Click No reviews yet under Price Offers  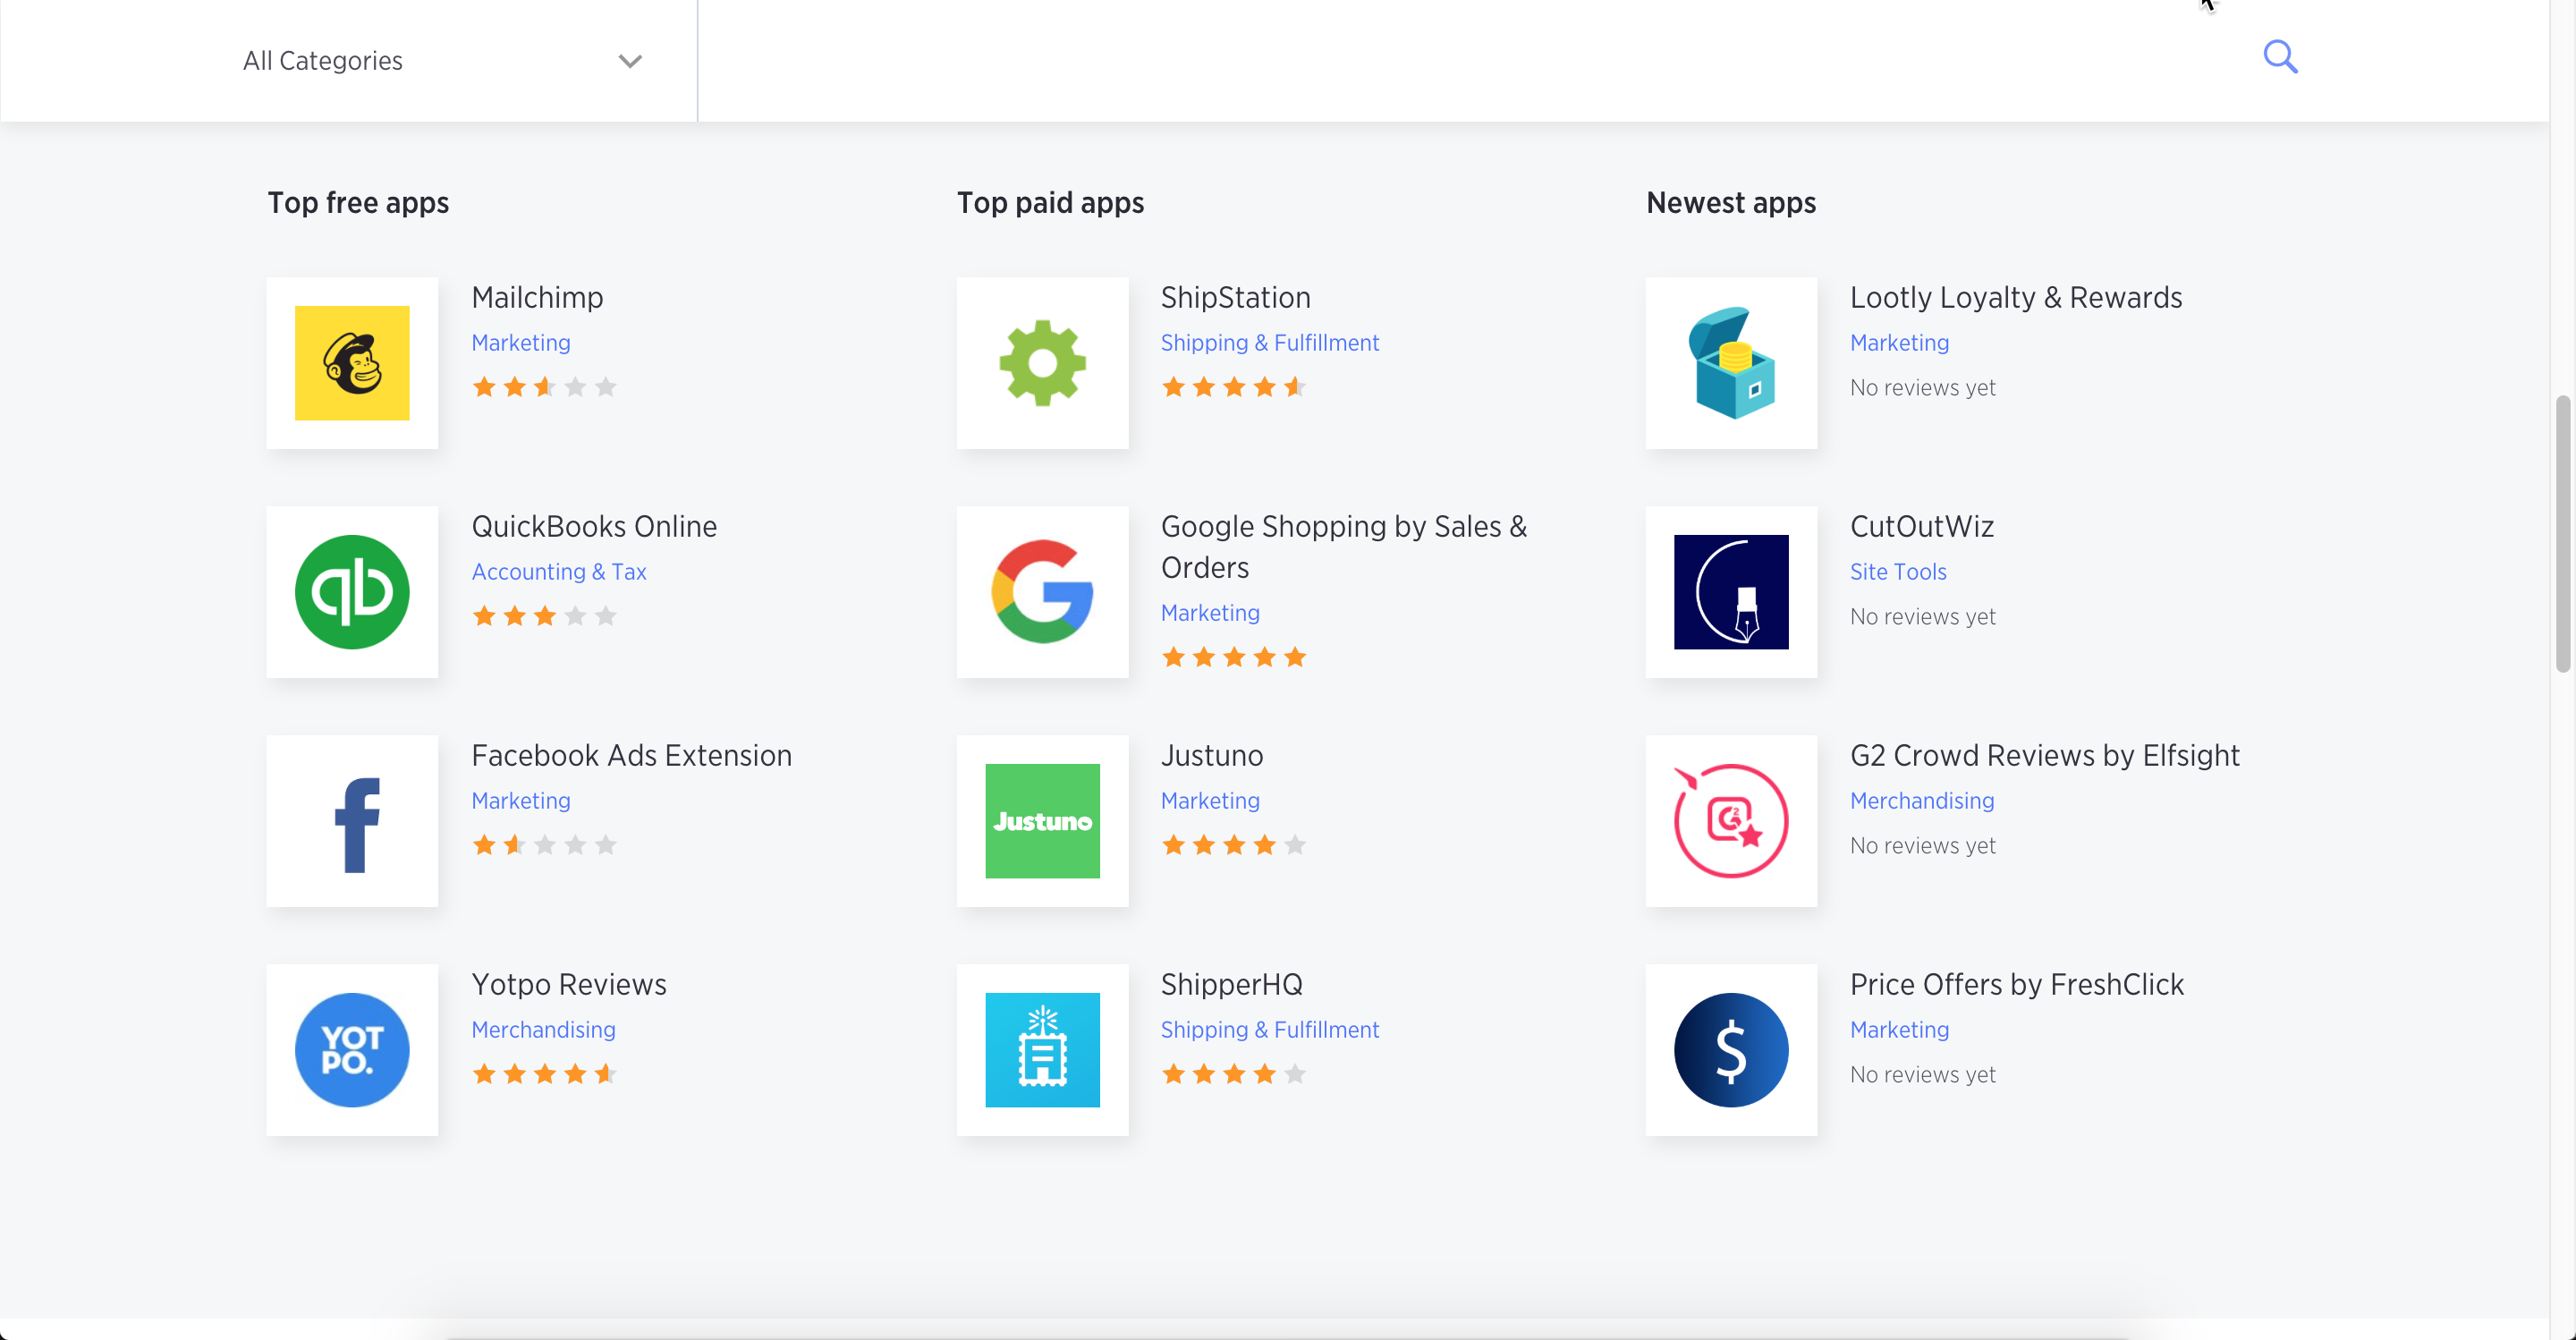(x=1922, y=1075)
